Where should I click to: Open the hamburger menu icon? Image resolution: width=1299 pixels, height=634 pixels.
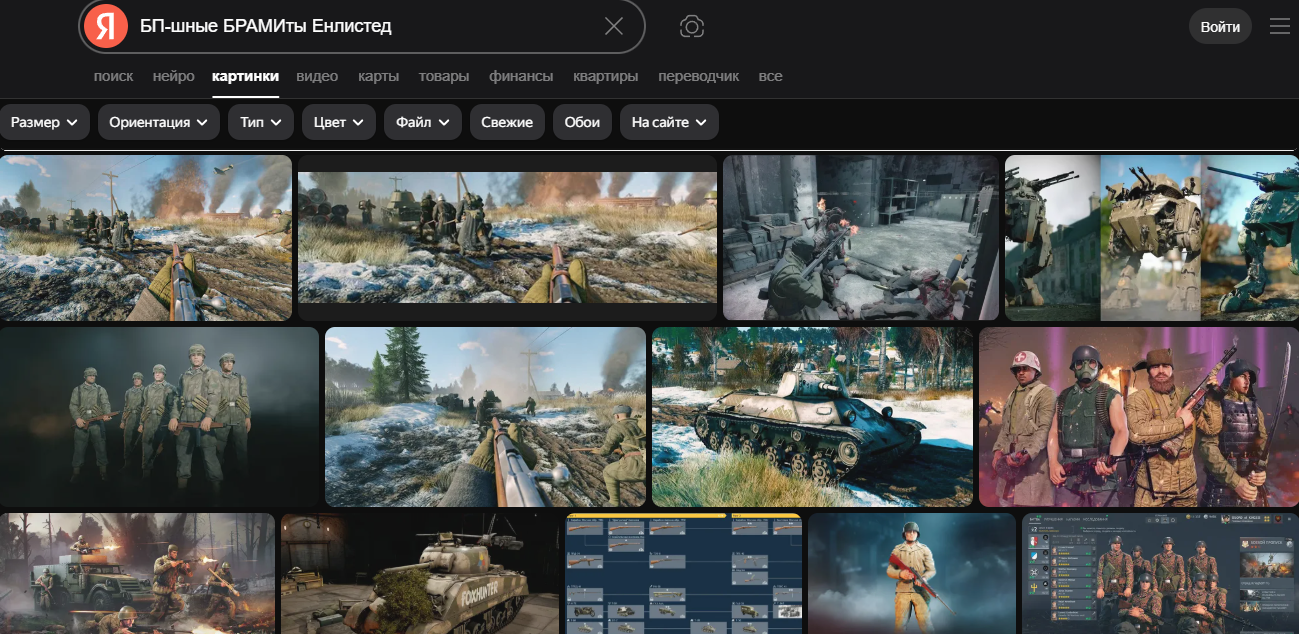pos(1279,27)
